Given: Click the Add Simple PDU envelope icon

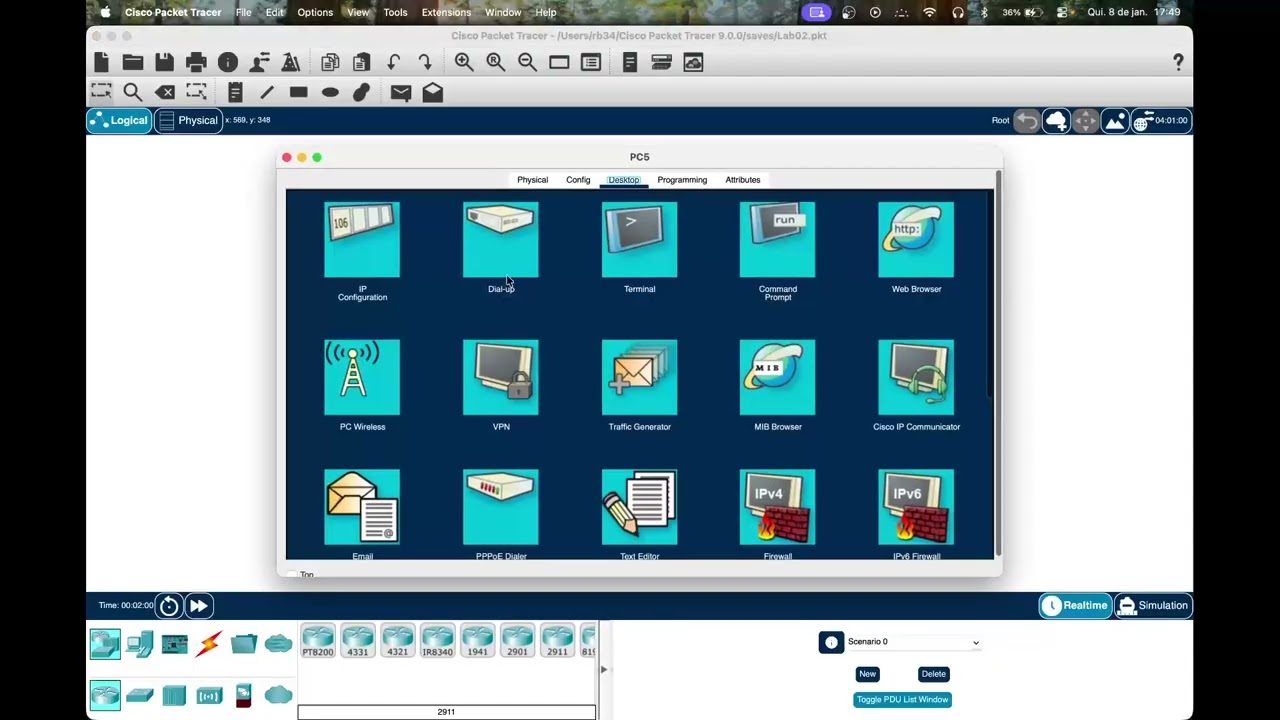Looking at the screenshot, I should pyautogui.click(x=401, y=92).
